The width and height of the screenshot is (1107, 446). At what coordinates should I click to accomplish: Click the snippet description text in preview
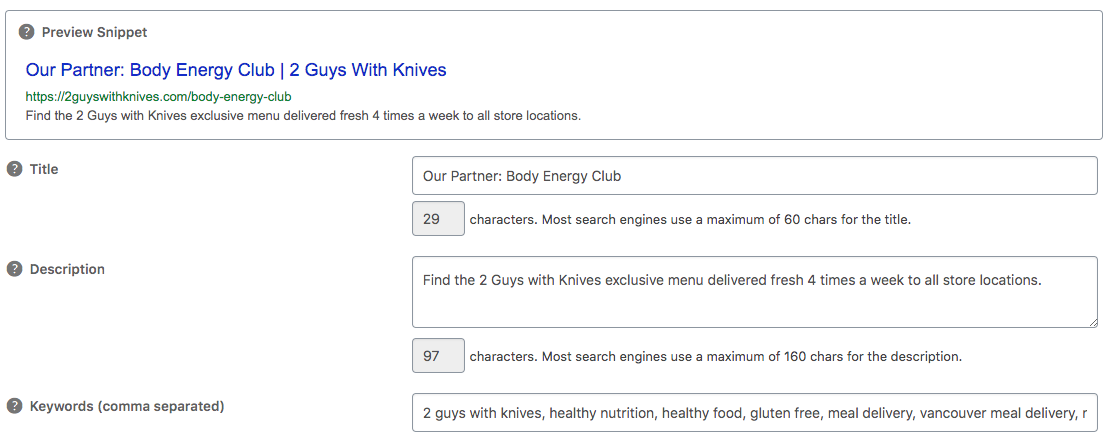[303, 115]
